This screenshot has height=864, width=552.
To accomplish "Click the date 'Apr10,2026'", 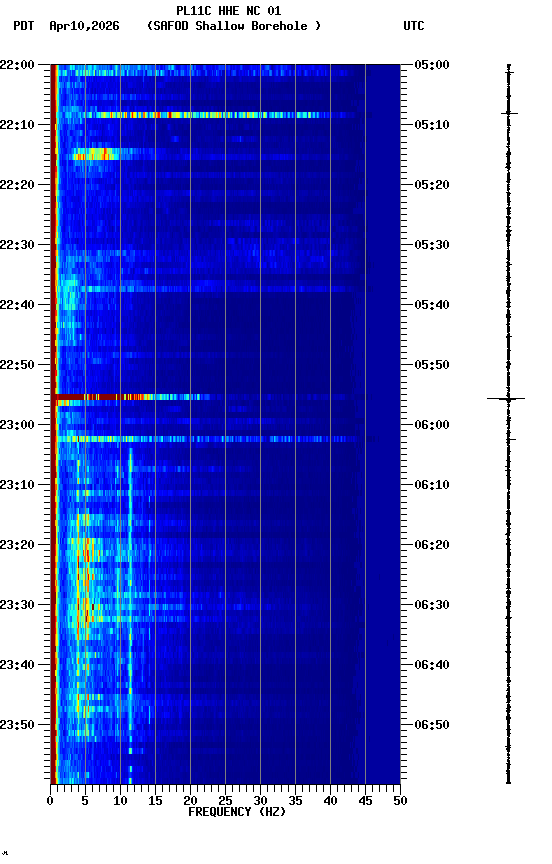I will [x=84, y=26].
